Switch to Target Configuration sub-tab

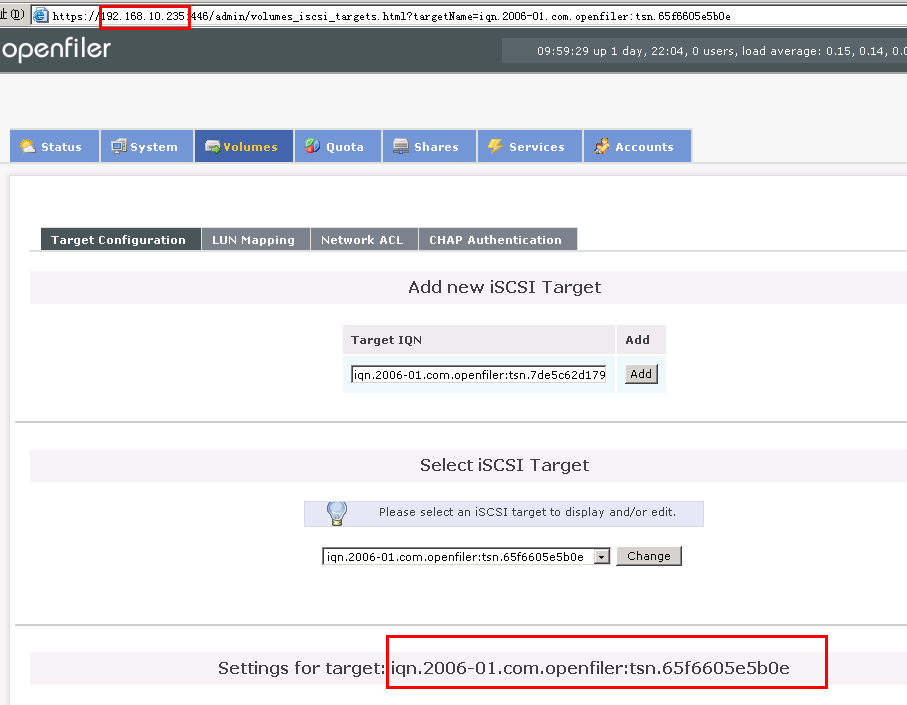(121, 239)
